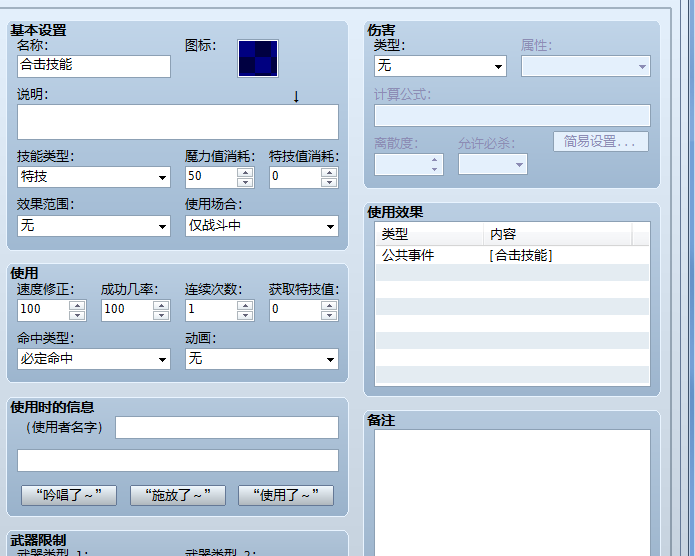This screenshot has height=556, width=695.
Task: Decrease 连续次数 with the down arrow
Action: click(x=245, y=315)
